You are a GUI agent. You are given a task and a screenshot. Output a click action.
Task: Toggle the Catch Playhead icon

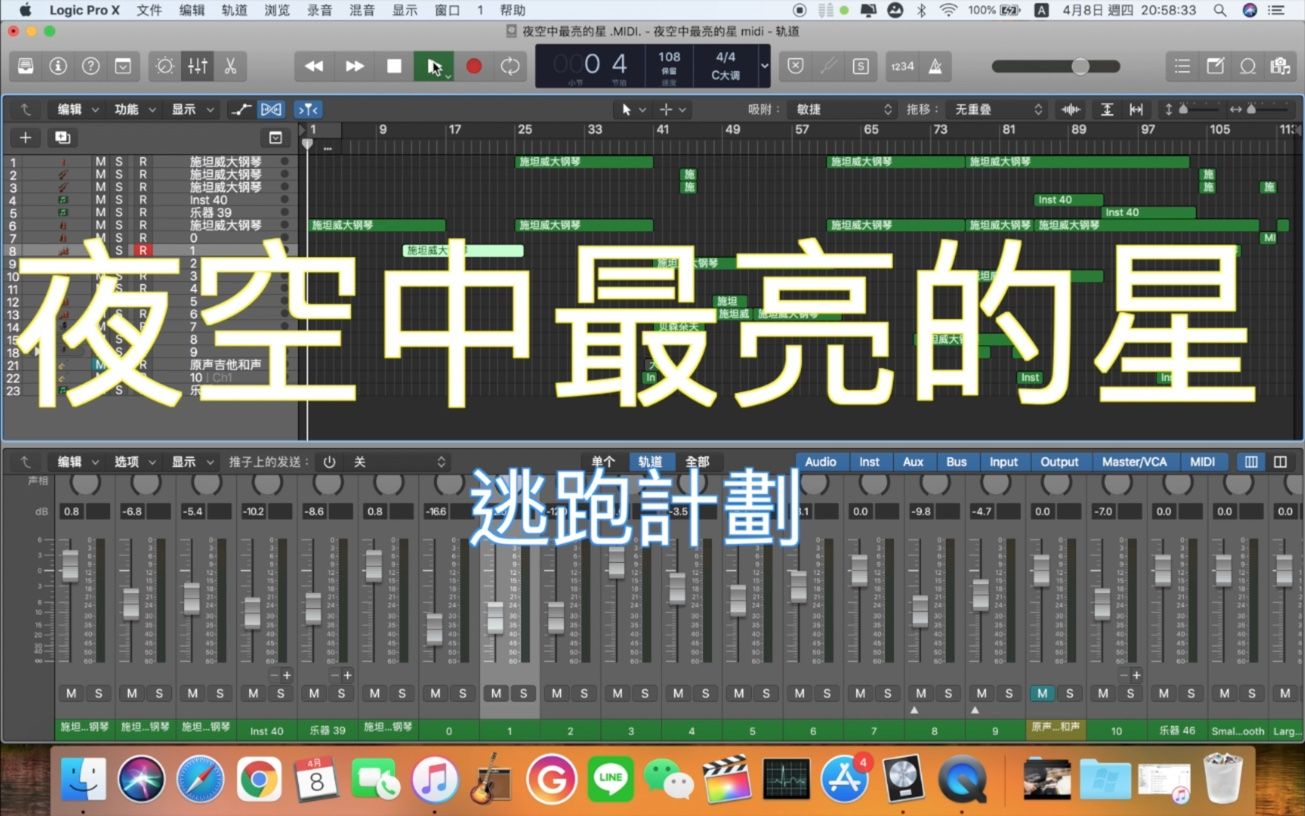pos(309,109)
